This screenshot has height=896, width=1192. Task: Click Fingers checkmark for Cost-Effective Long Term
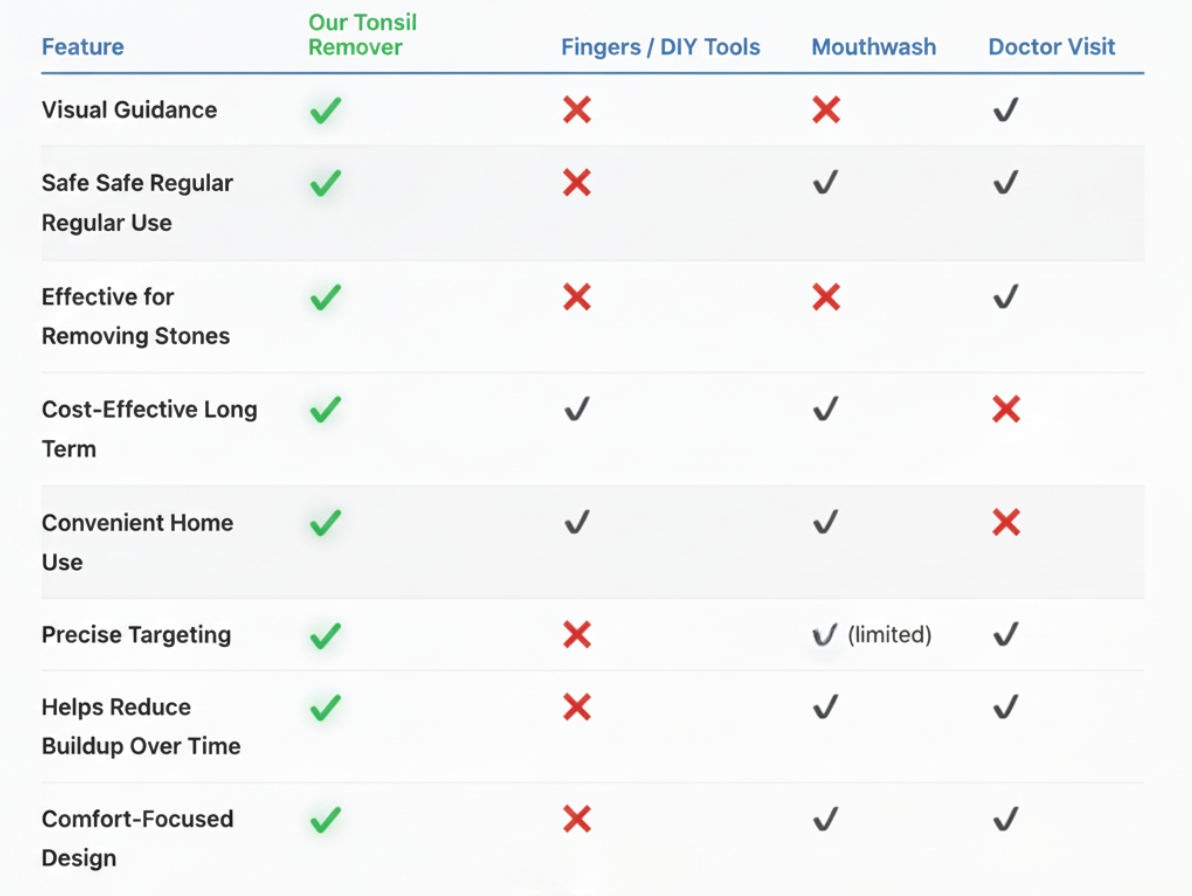click(x=577, y=409)
